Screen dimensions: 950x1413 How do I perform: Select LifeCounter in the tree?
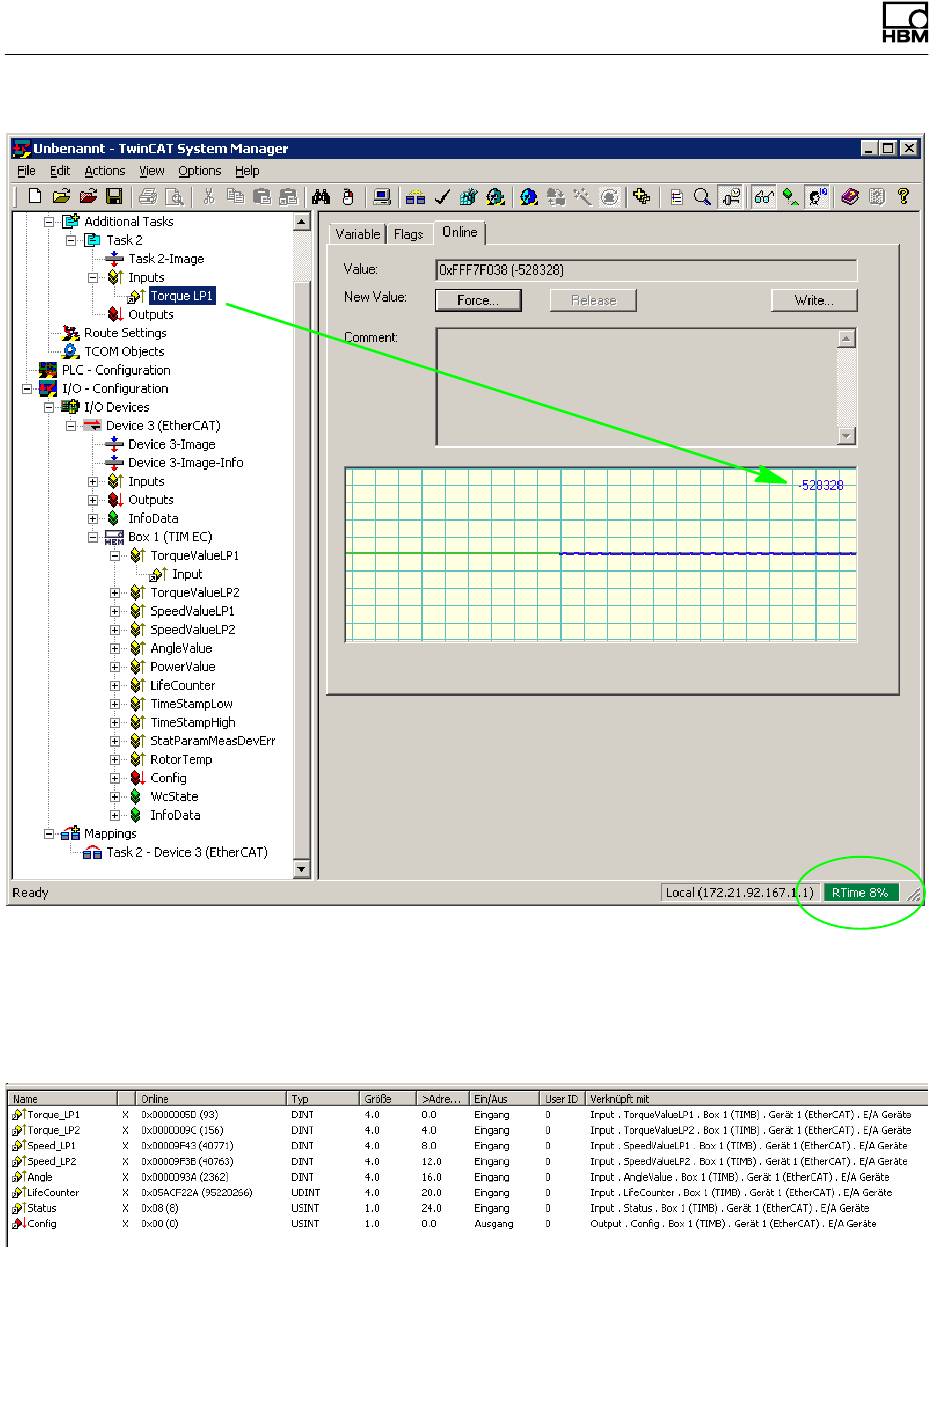tap(183, 686)
